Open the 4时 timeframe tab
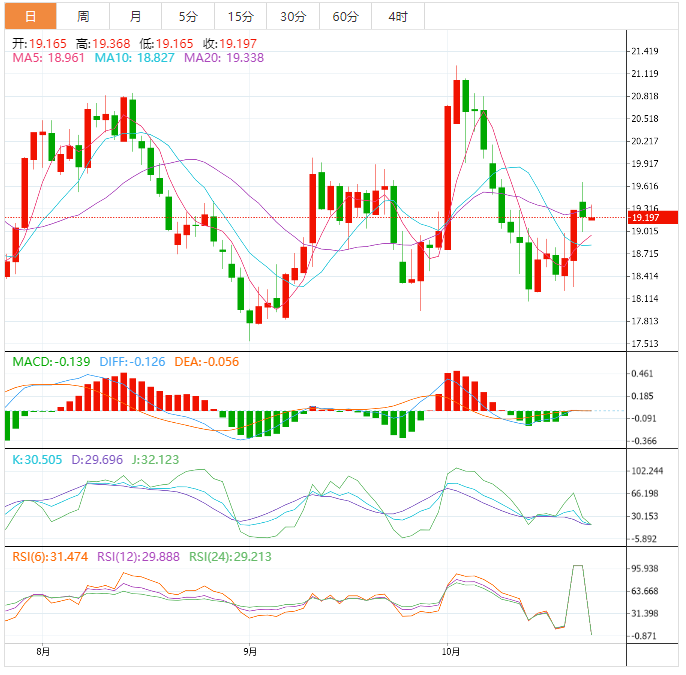This screenshot has width=686, height=675. tap(398, 16)
